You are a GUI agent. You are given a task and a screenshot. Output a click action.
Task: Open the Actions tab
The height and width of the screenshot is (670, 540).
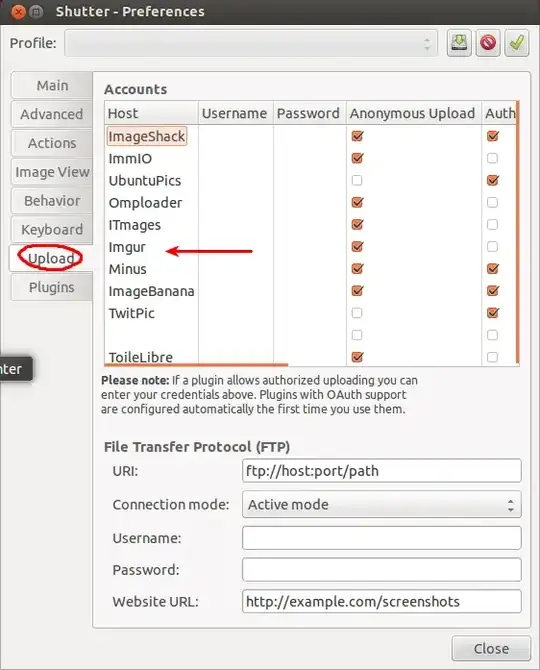click(x=52, y=143)
